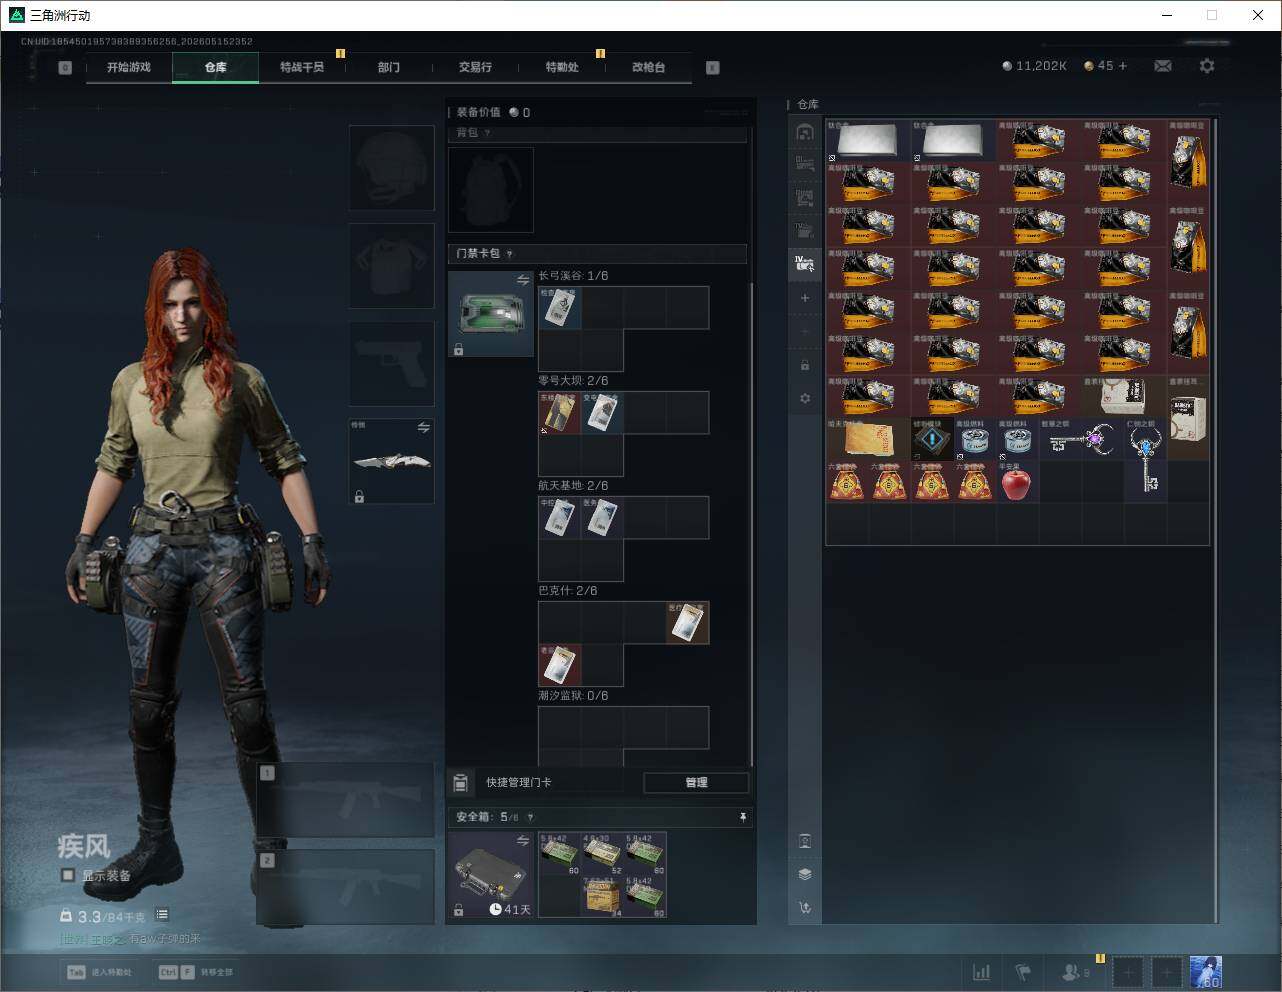Select the red keycard under 零号大坝
This screenshot has width=1282, height=992.
click(560, 413)
